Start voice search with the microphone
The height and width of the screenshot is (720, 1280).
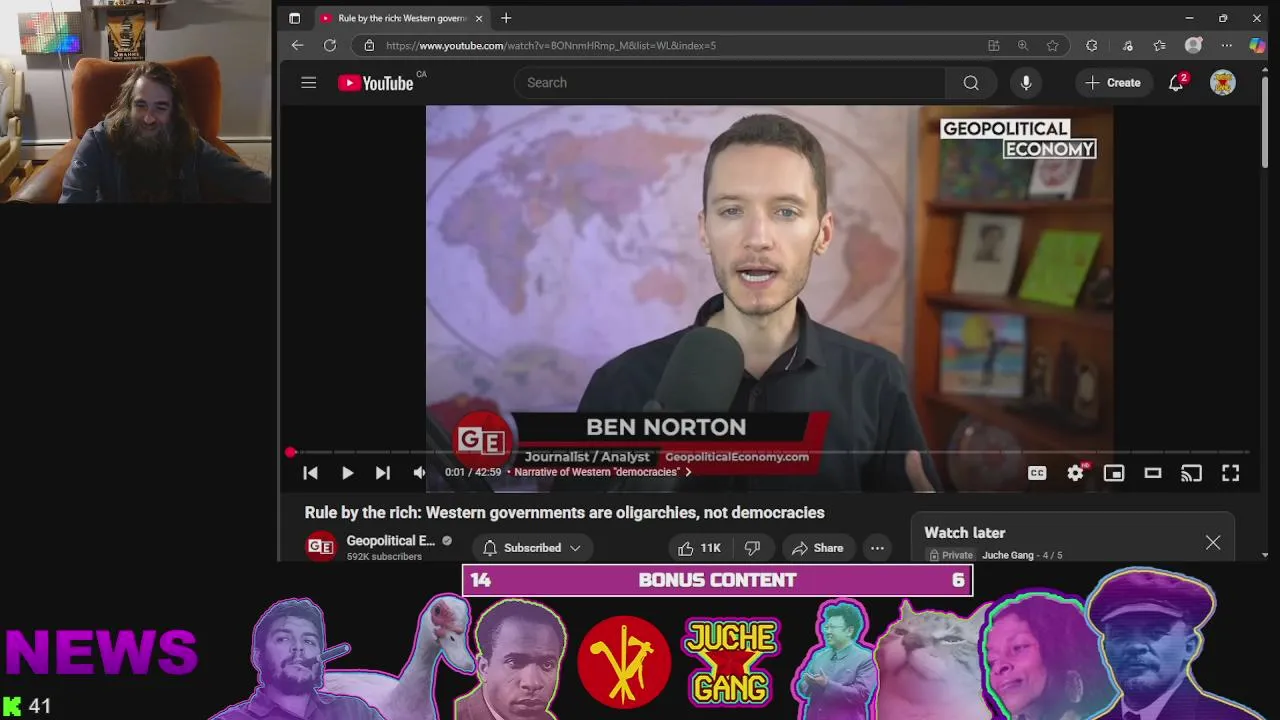click(1026, 83)
